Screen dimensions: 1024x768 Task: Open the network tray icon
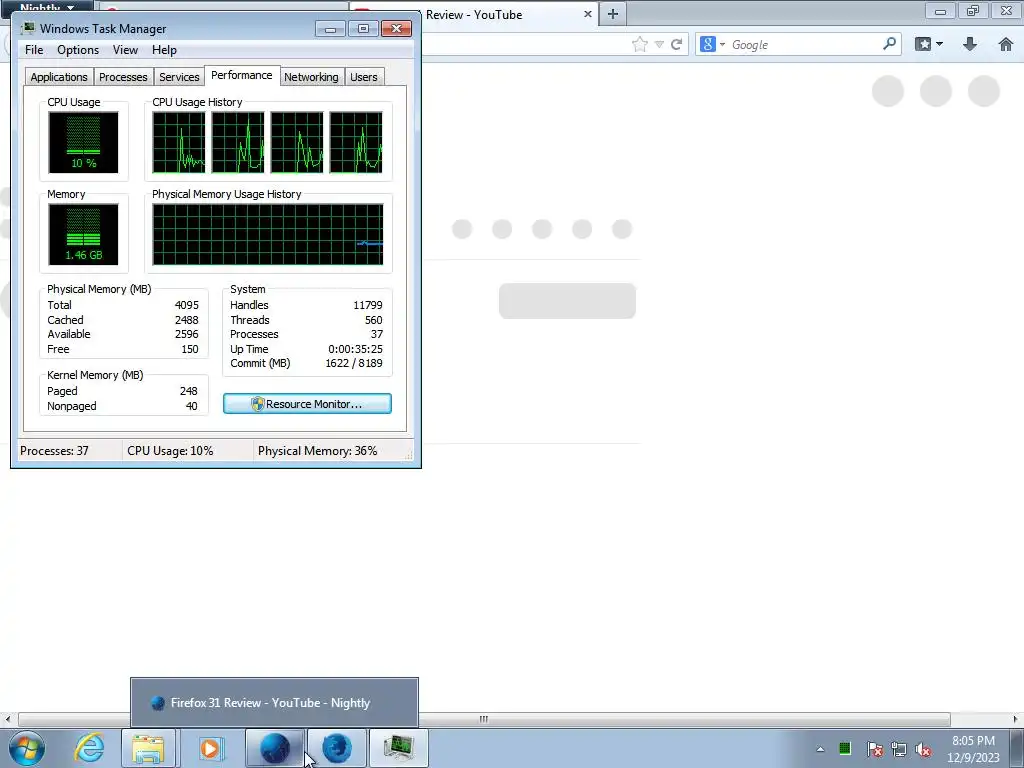[x=899, y=749]
